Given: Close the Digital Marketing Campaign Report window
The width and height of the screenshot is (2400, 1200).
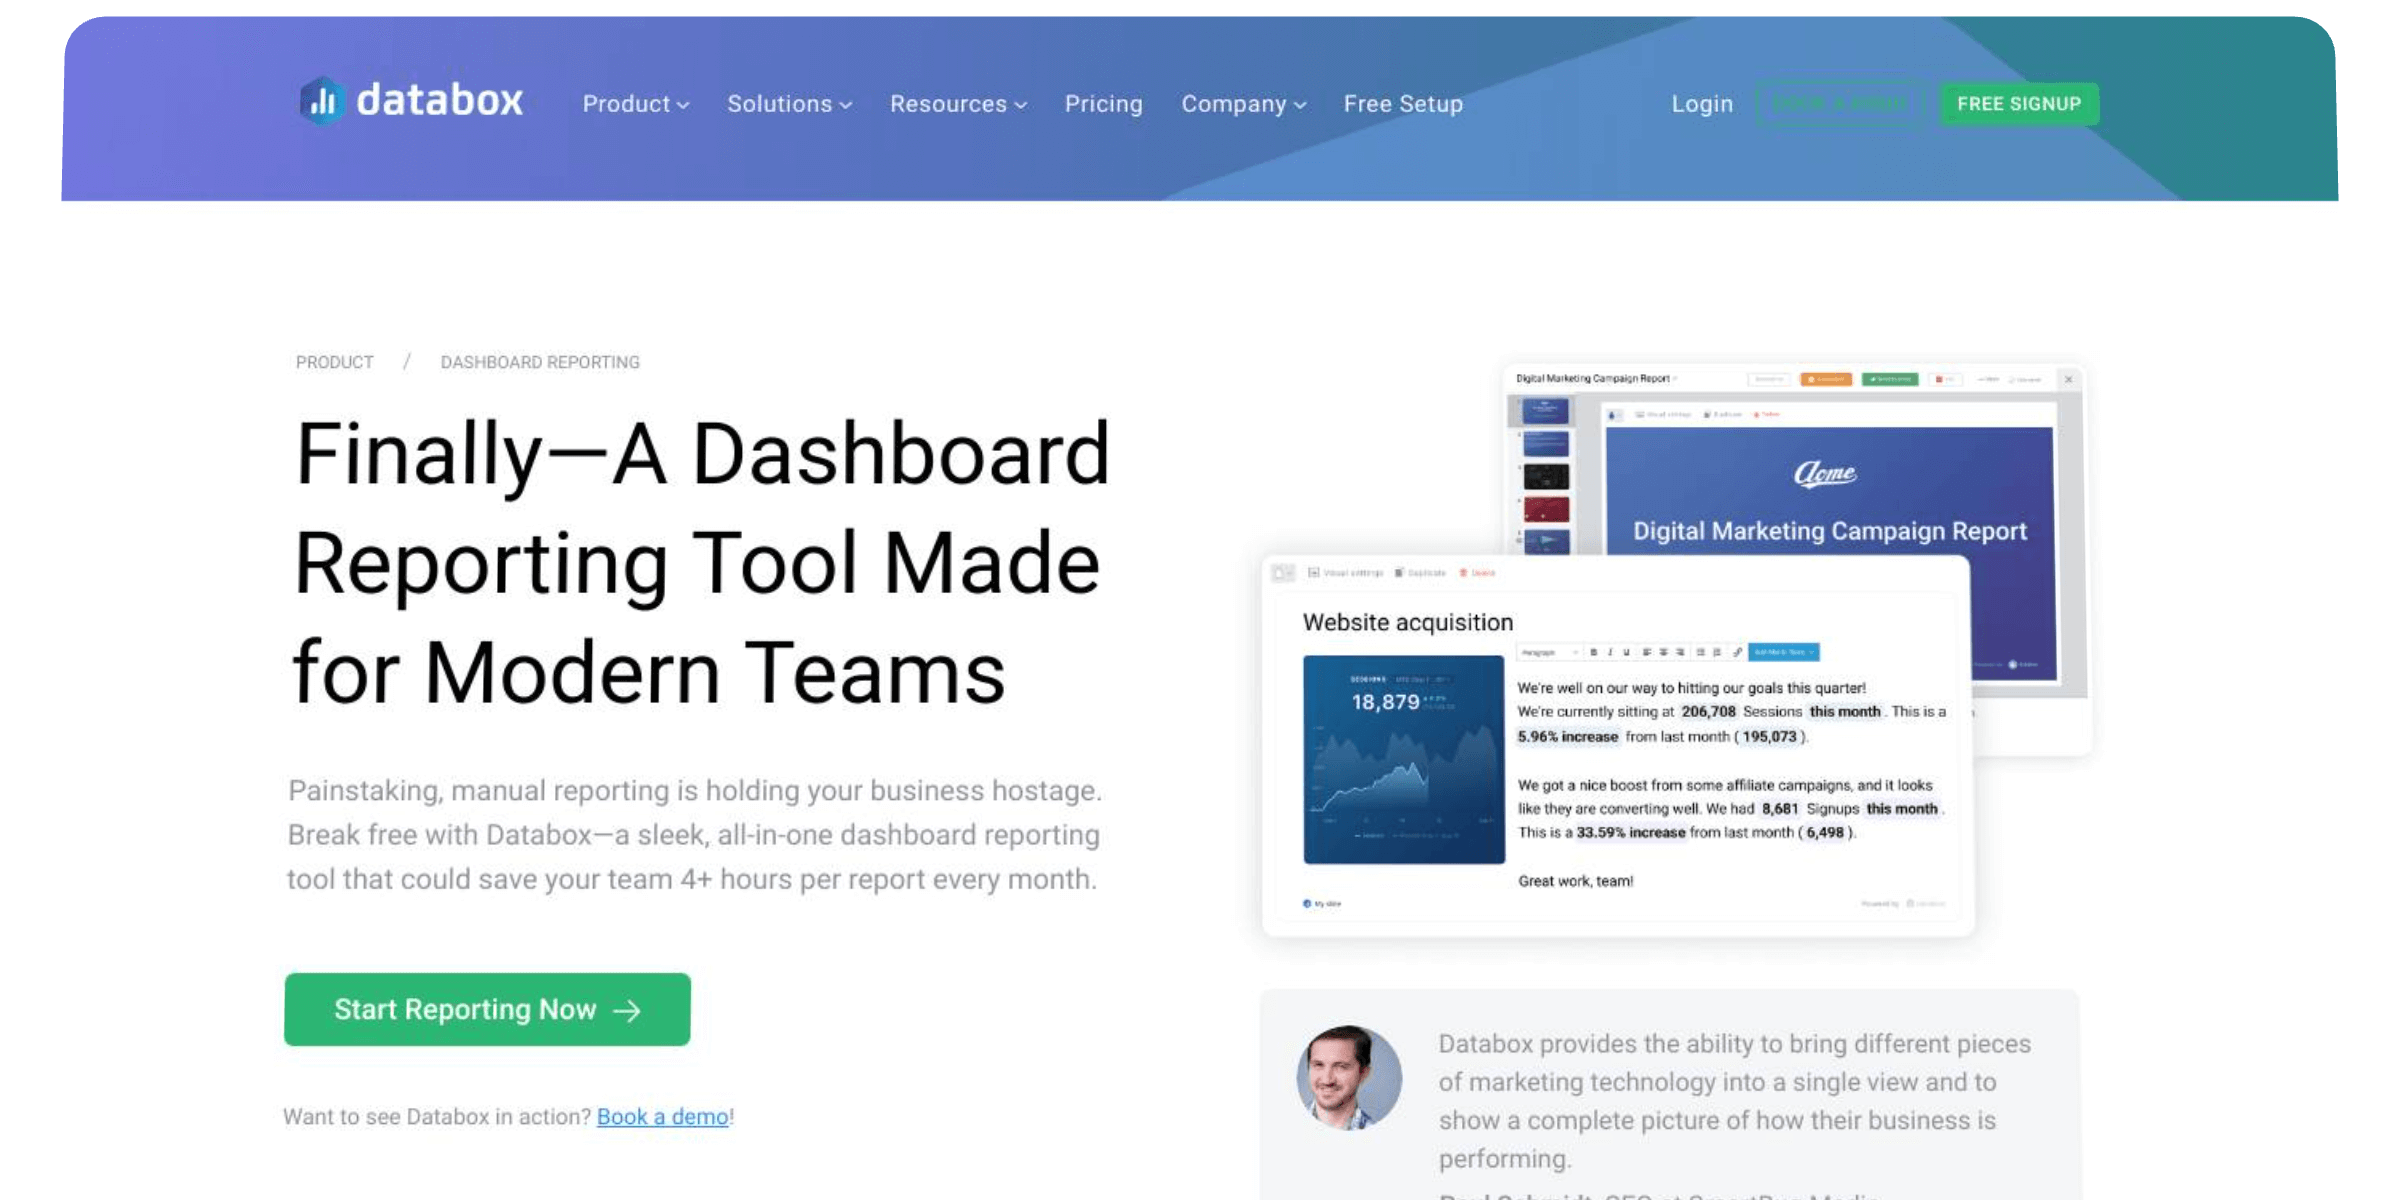Looking at the screenshot, I should [2068, 379].
